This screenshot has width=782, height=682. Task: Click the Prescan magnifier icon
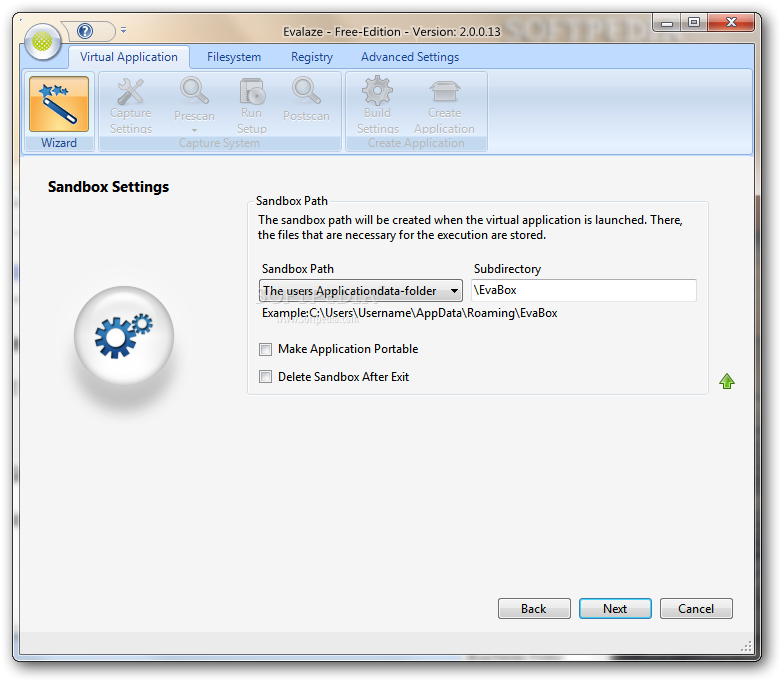pos(194,91)
